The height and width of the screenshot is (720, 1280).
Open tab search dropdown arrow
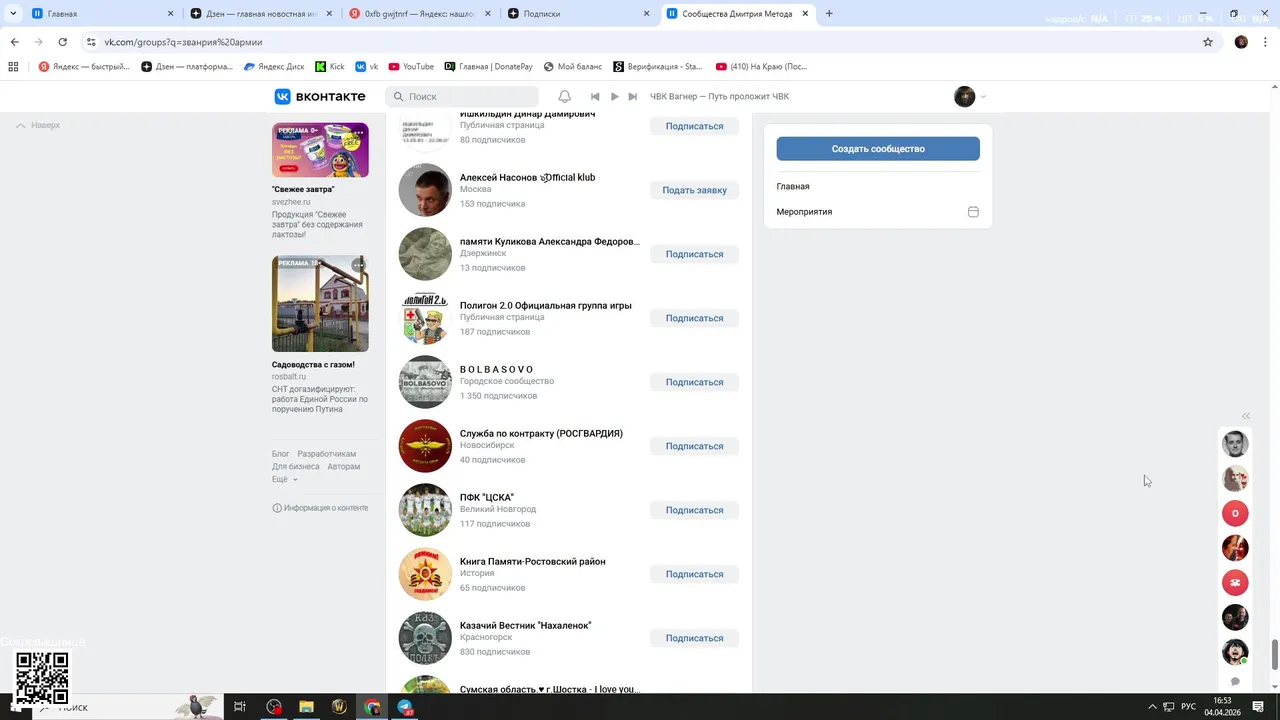pyautogui.click(x=13, y=14)
